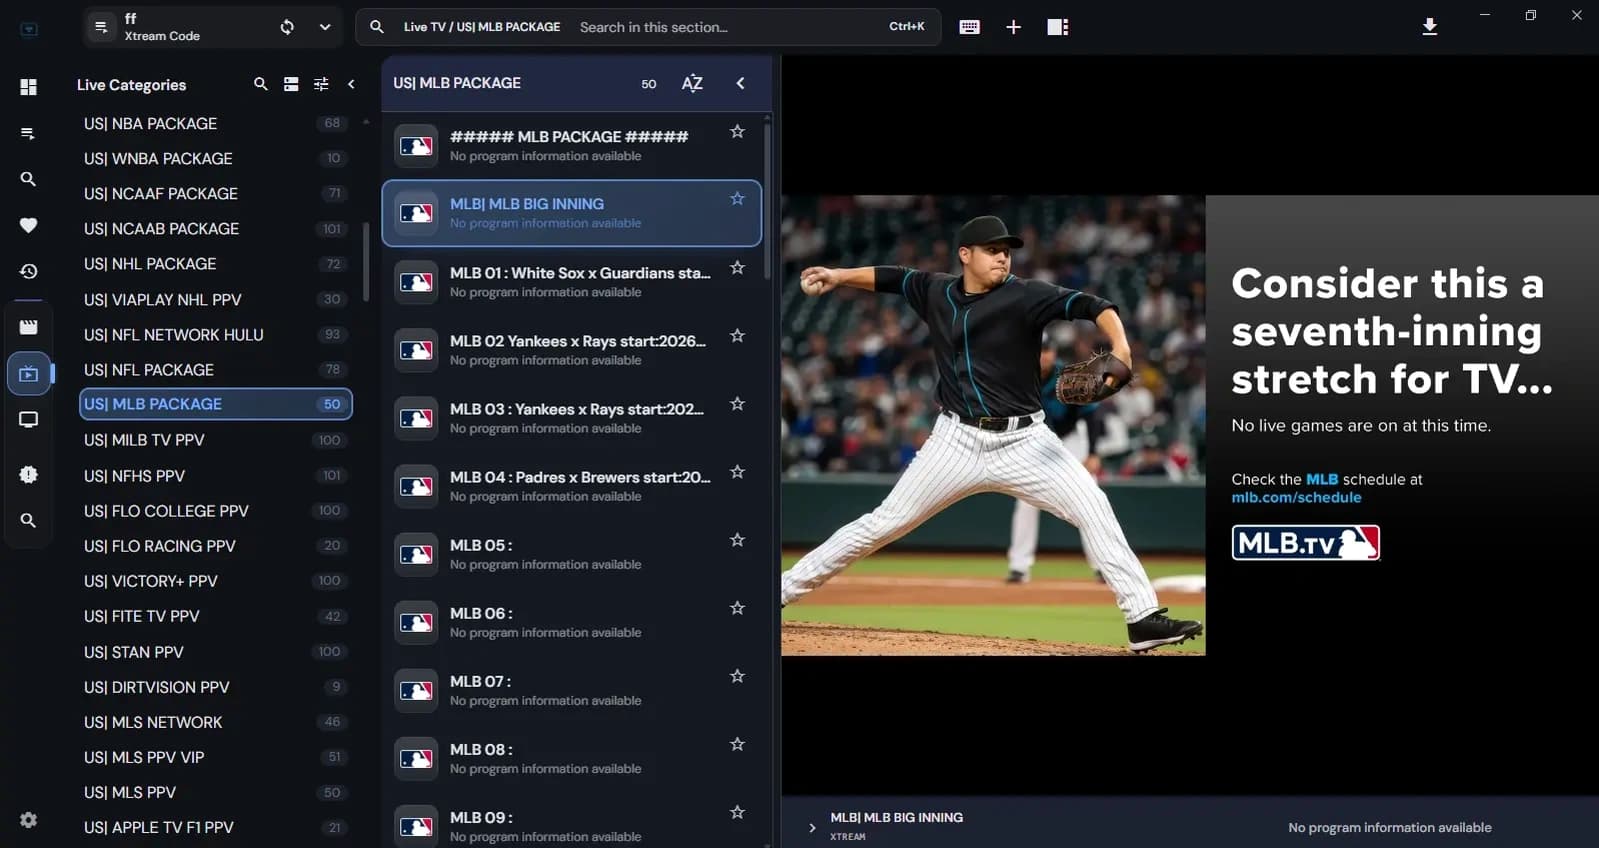Open the series monitor icon in sidebar
Viewport: 1599px width, 848px height.
(x=28, y=420)
